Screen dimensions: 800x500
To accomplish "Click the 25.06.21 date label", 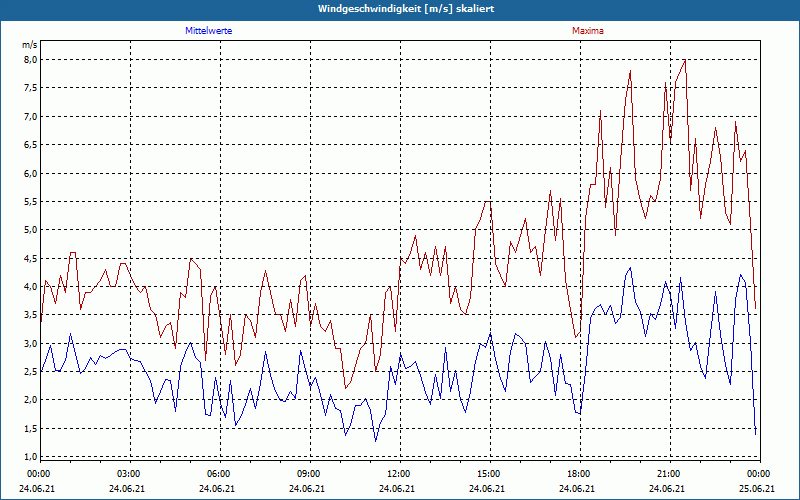I will click(x=759, y=488).
